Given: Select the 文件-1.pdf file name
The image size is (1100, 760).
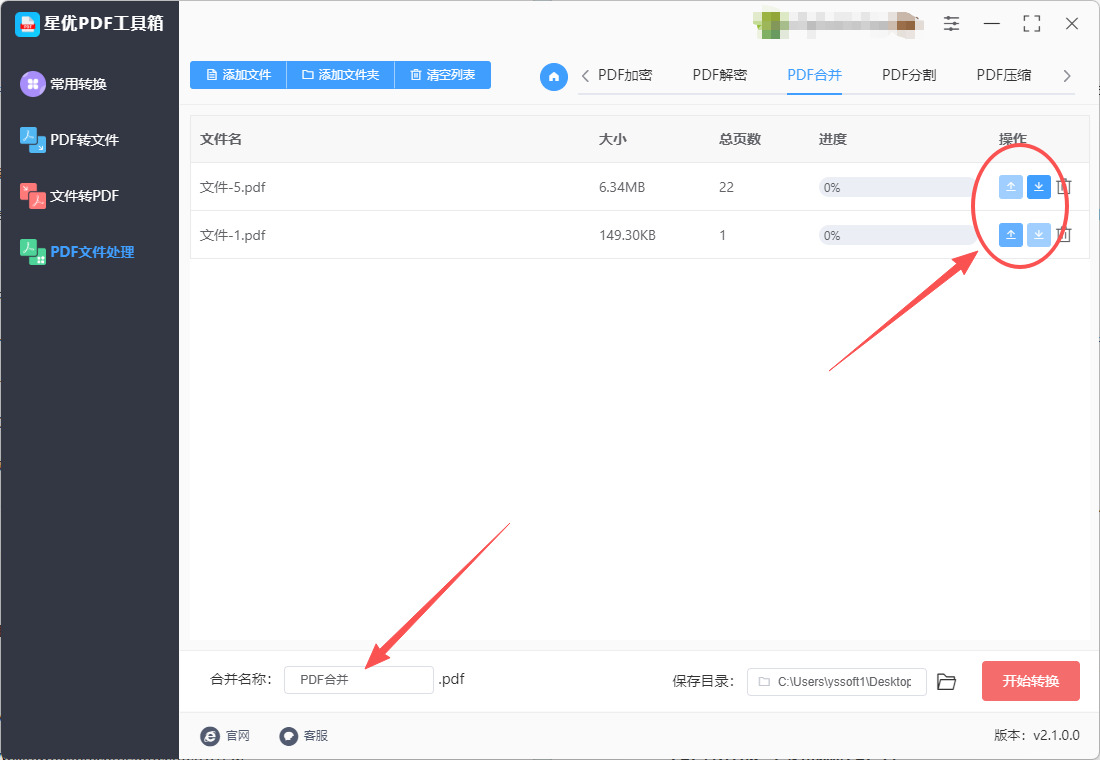Looking at the screenshot, I should click(233, 235).
